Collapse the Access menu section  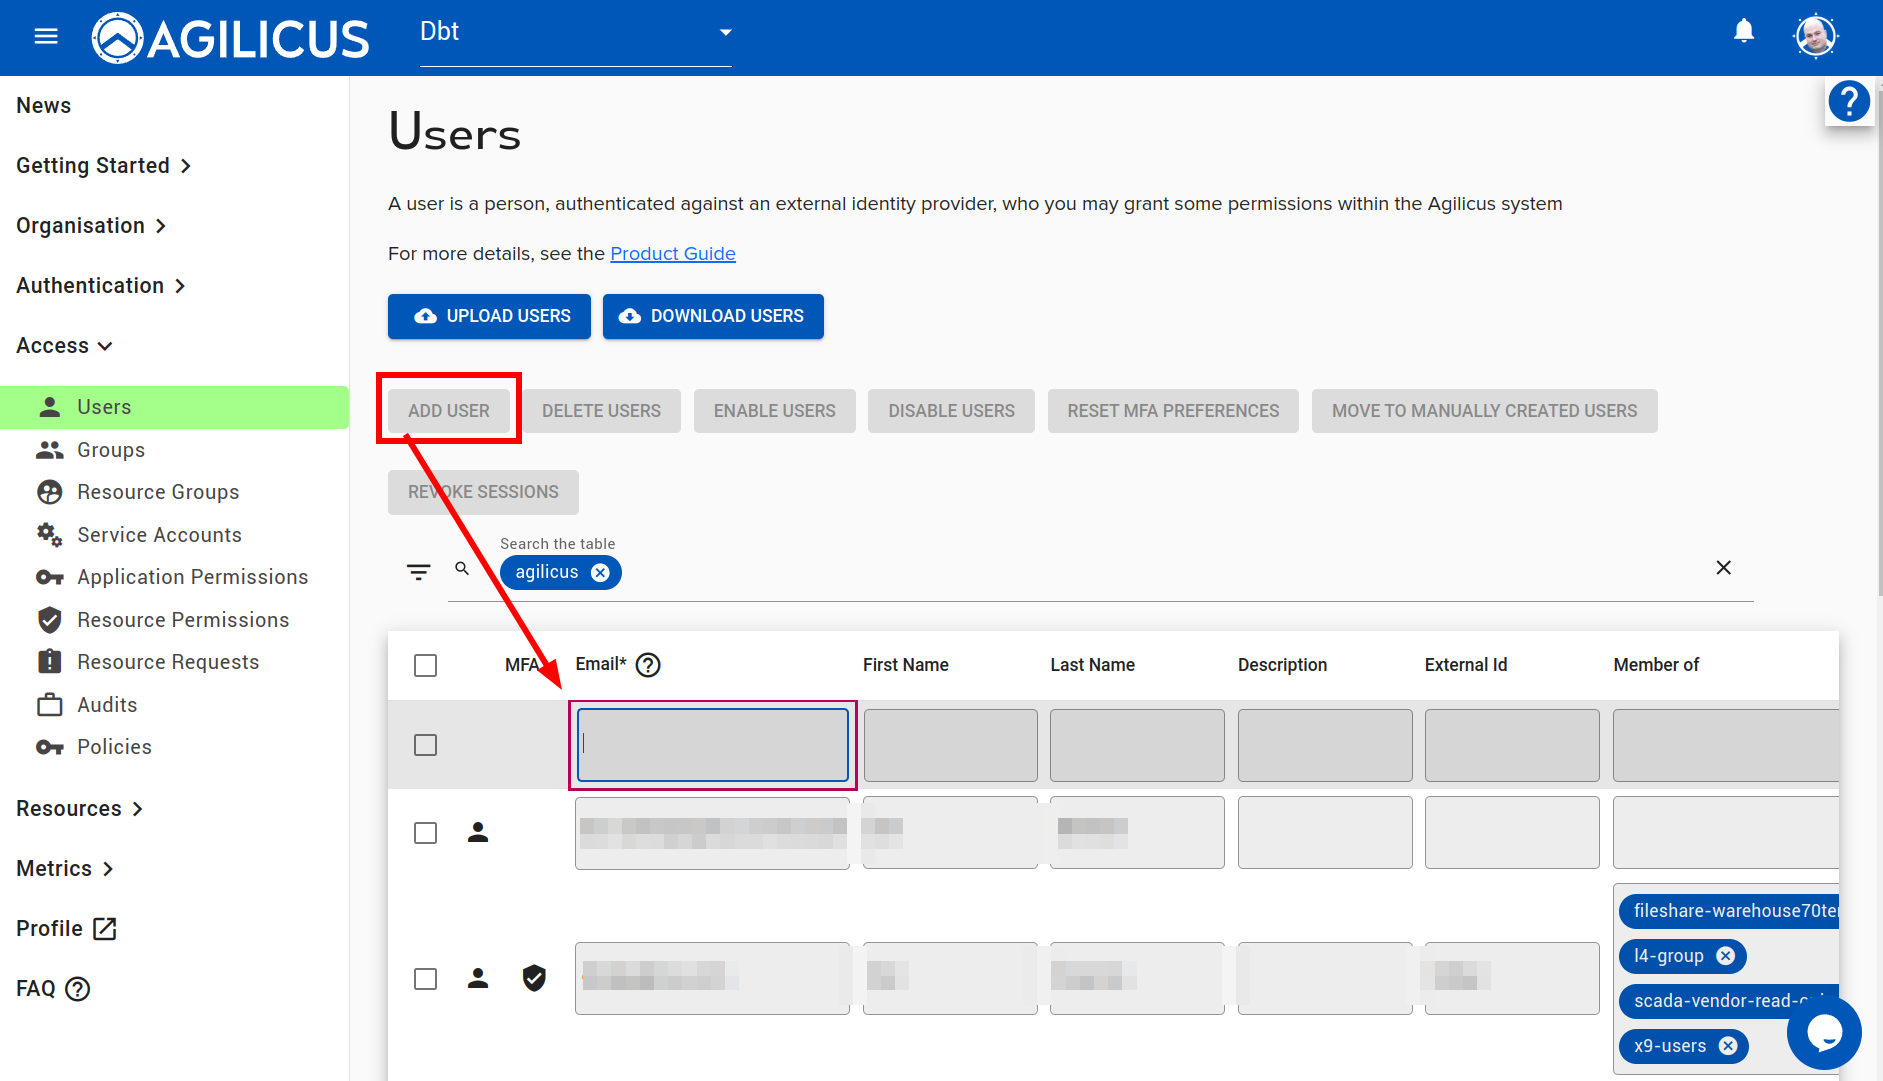click(x=64, y=346)
